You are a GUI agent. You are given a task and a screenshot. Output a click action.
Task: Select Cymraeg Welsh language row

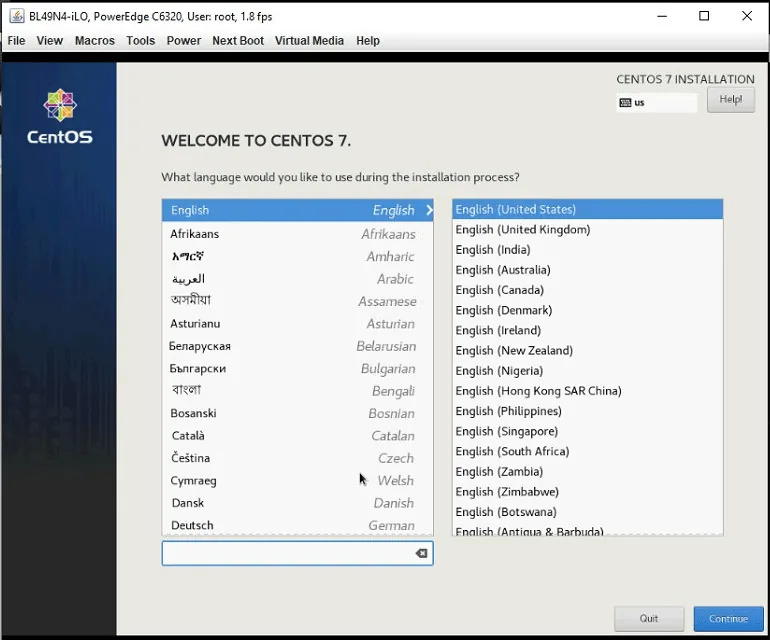(298, 480)
